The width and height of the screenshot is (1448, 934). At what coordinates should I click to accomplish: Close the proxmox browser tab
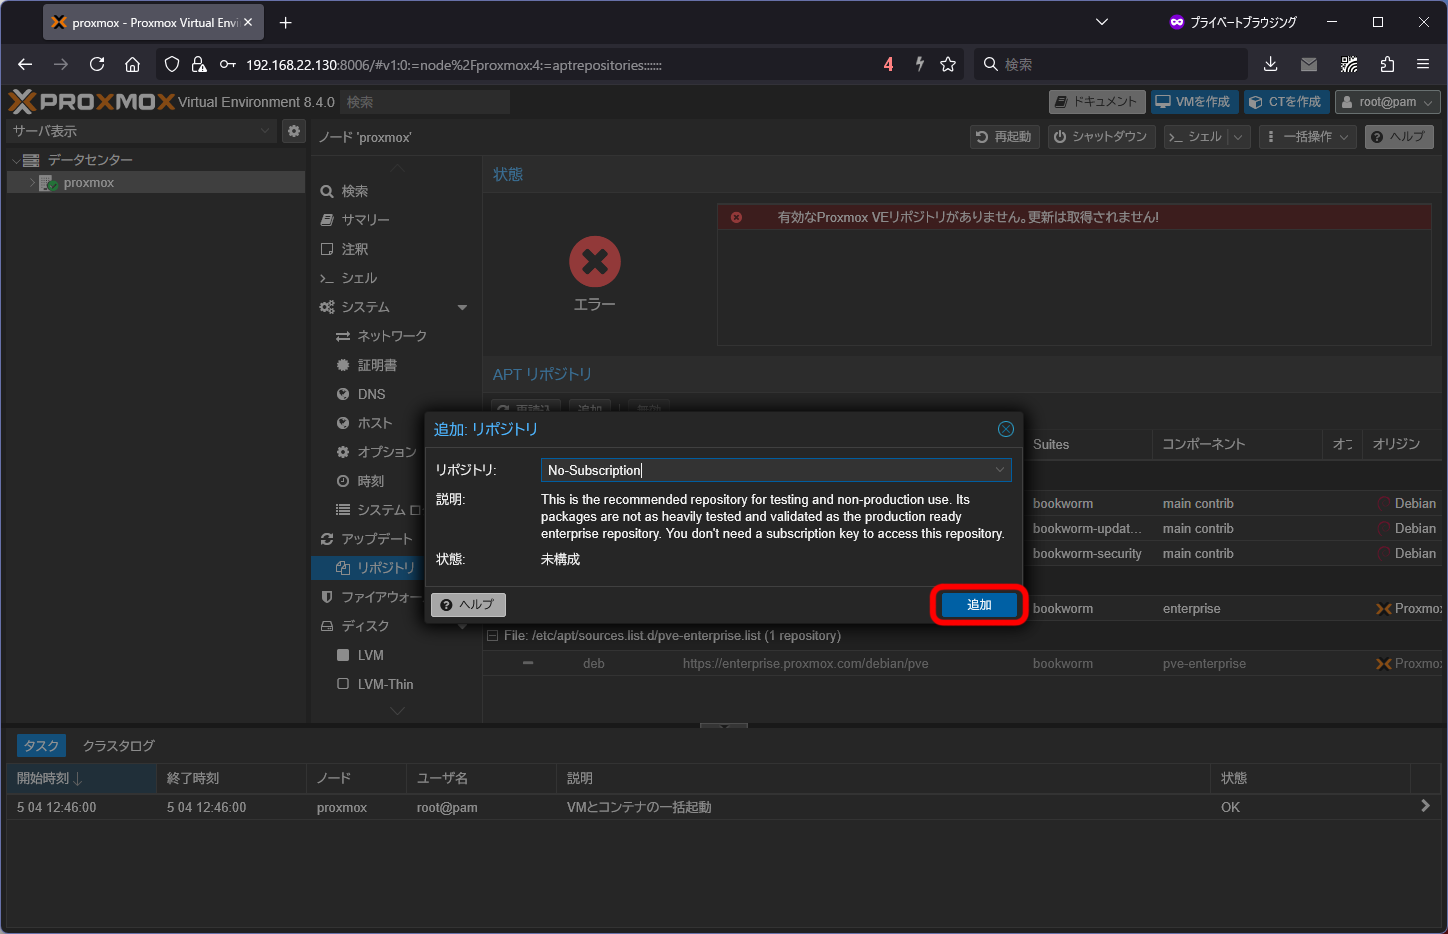248,22
